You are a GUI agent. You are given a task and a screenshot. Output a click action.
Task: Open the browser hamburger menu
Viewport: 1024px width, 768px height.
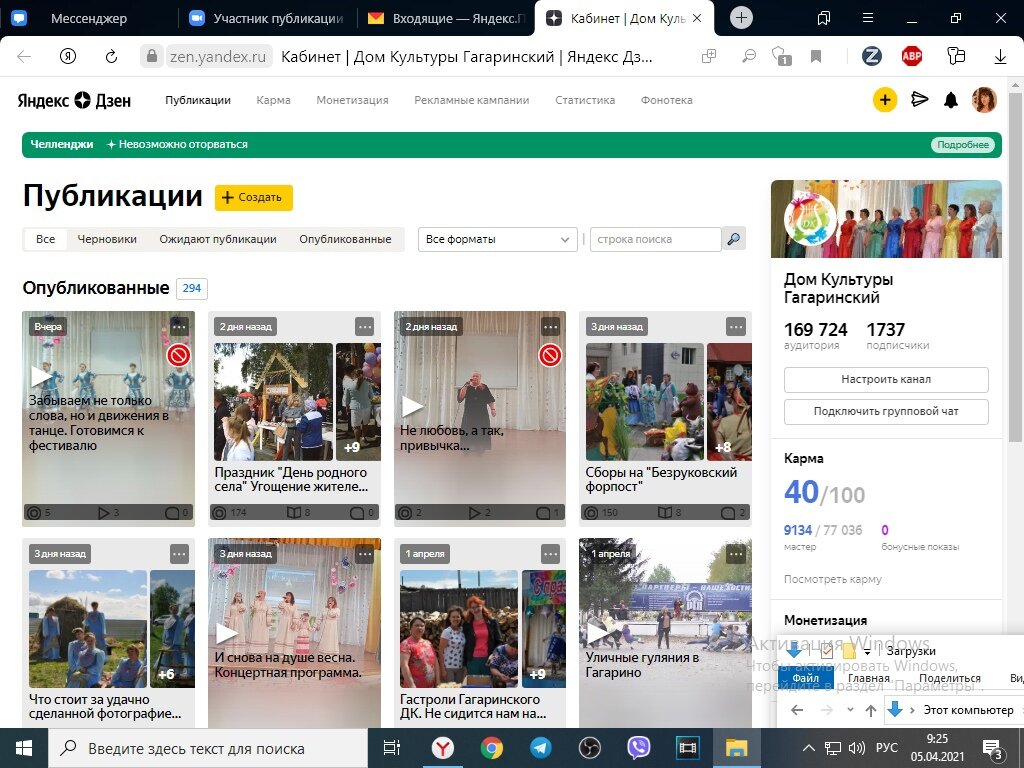868,18
